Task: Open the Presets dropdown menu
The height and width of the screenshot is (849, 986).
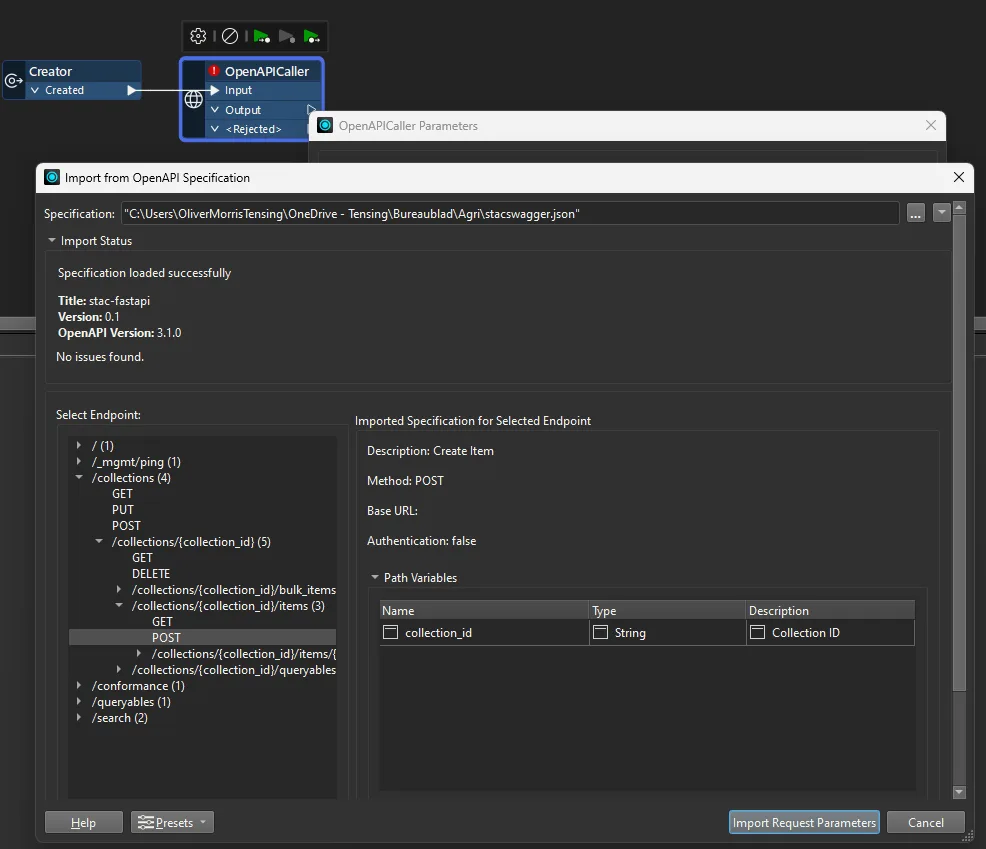Action: pos(173,822)
